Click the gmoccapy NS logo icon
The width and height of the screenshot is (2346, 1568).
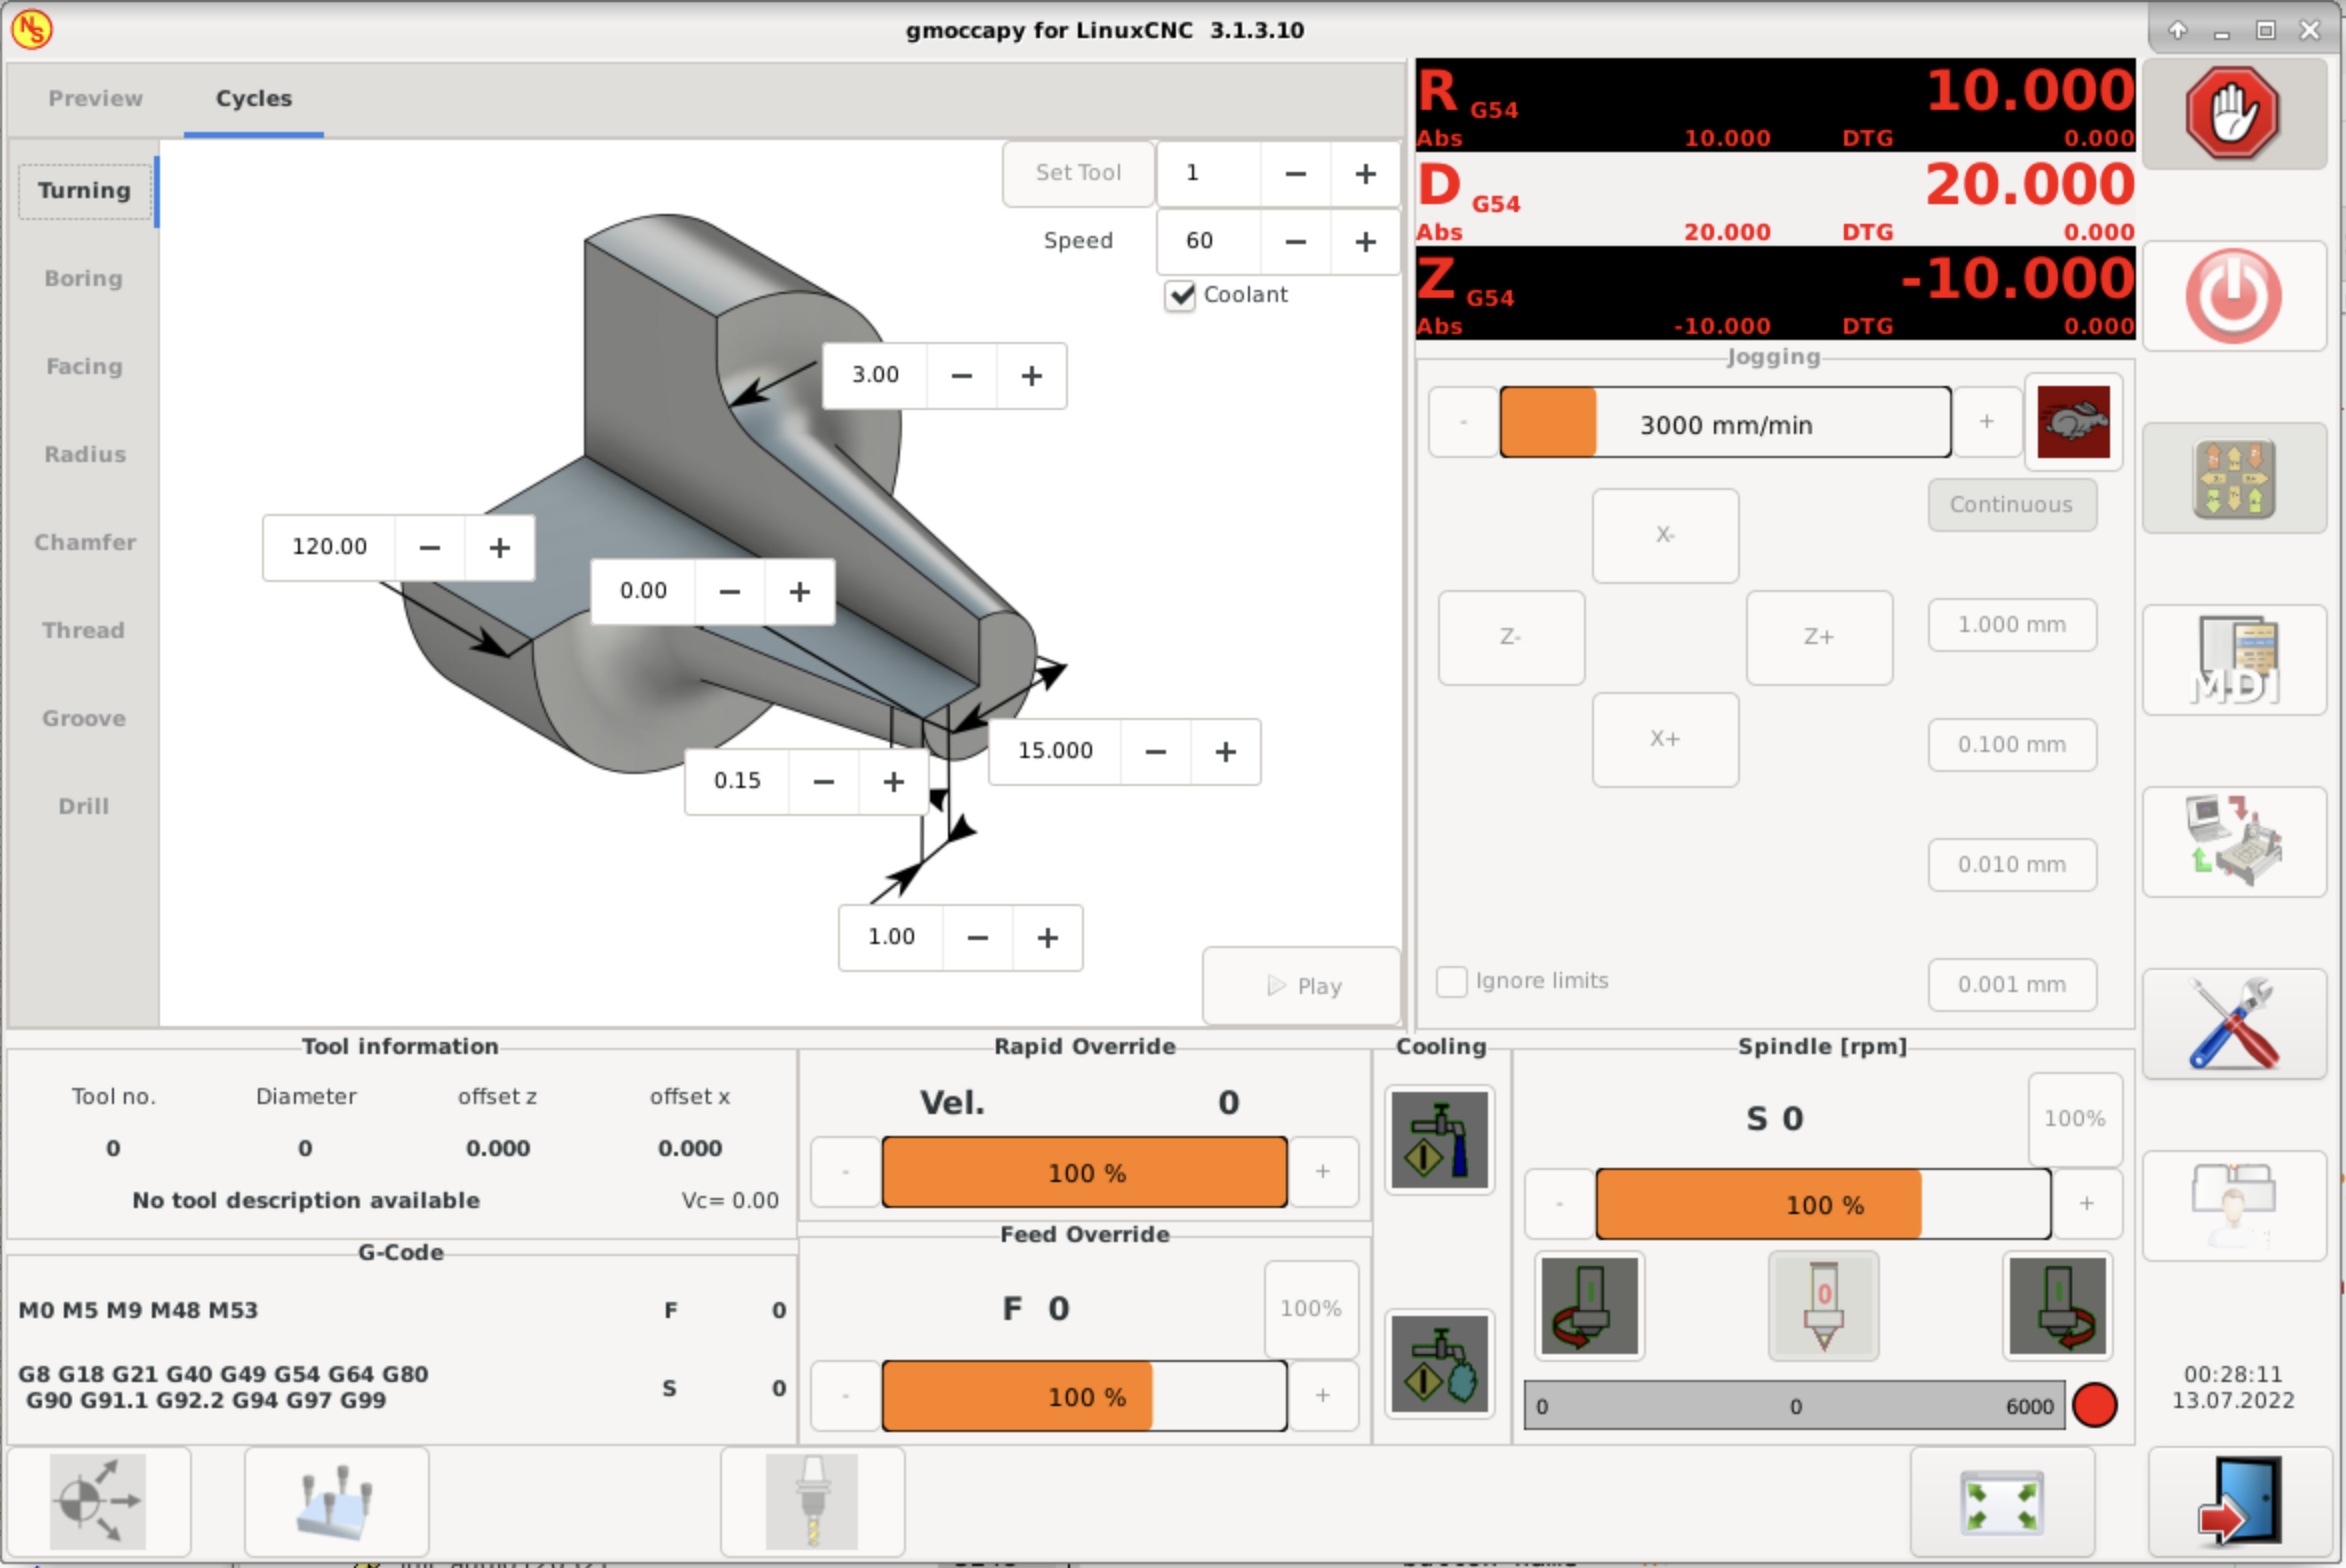pyautogui.click(x=31, y=29)
